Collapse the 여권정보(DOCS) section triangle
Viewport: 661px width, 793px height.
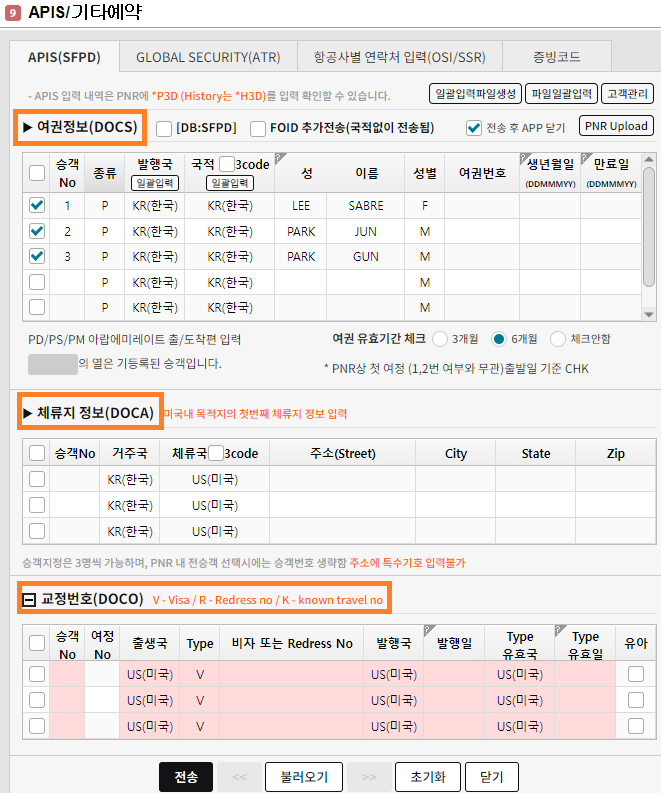[28, 128]
